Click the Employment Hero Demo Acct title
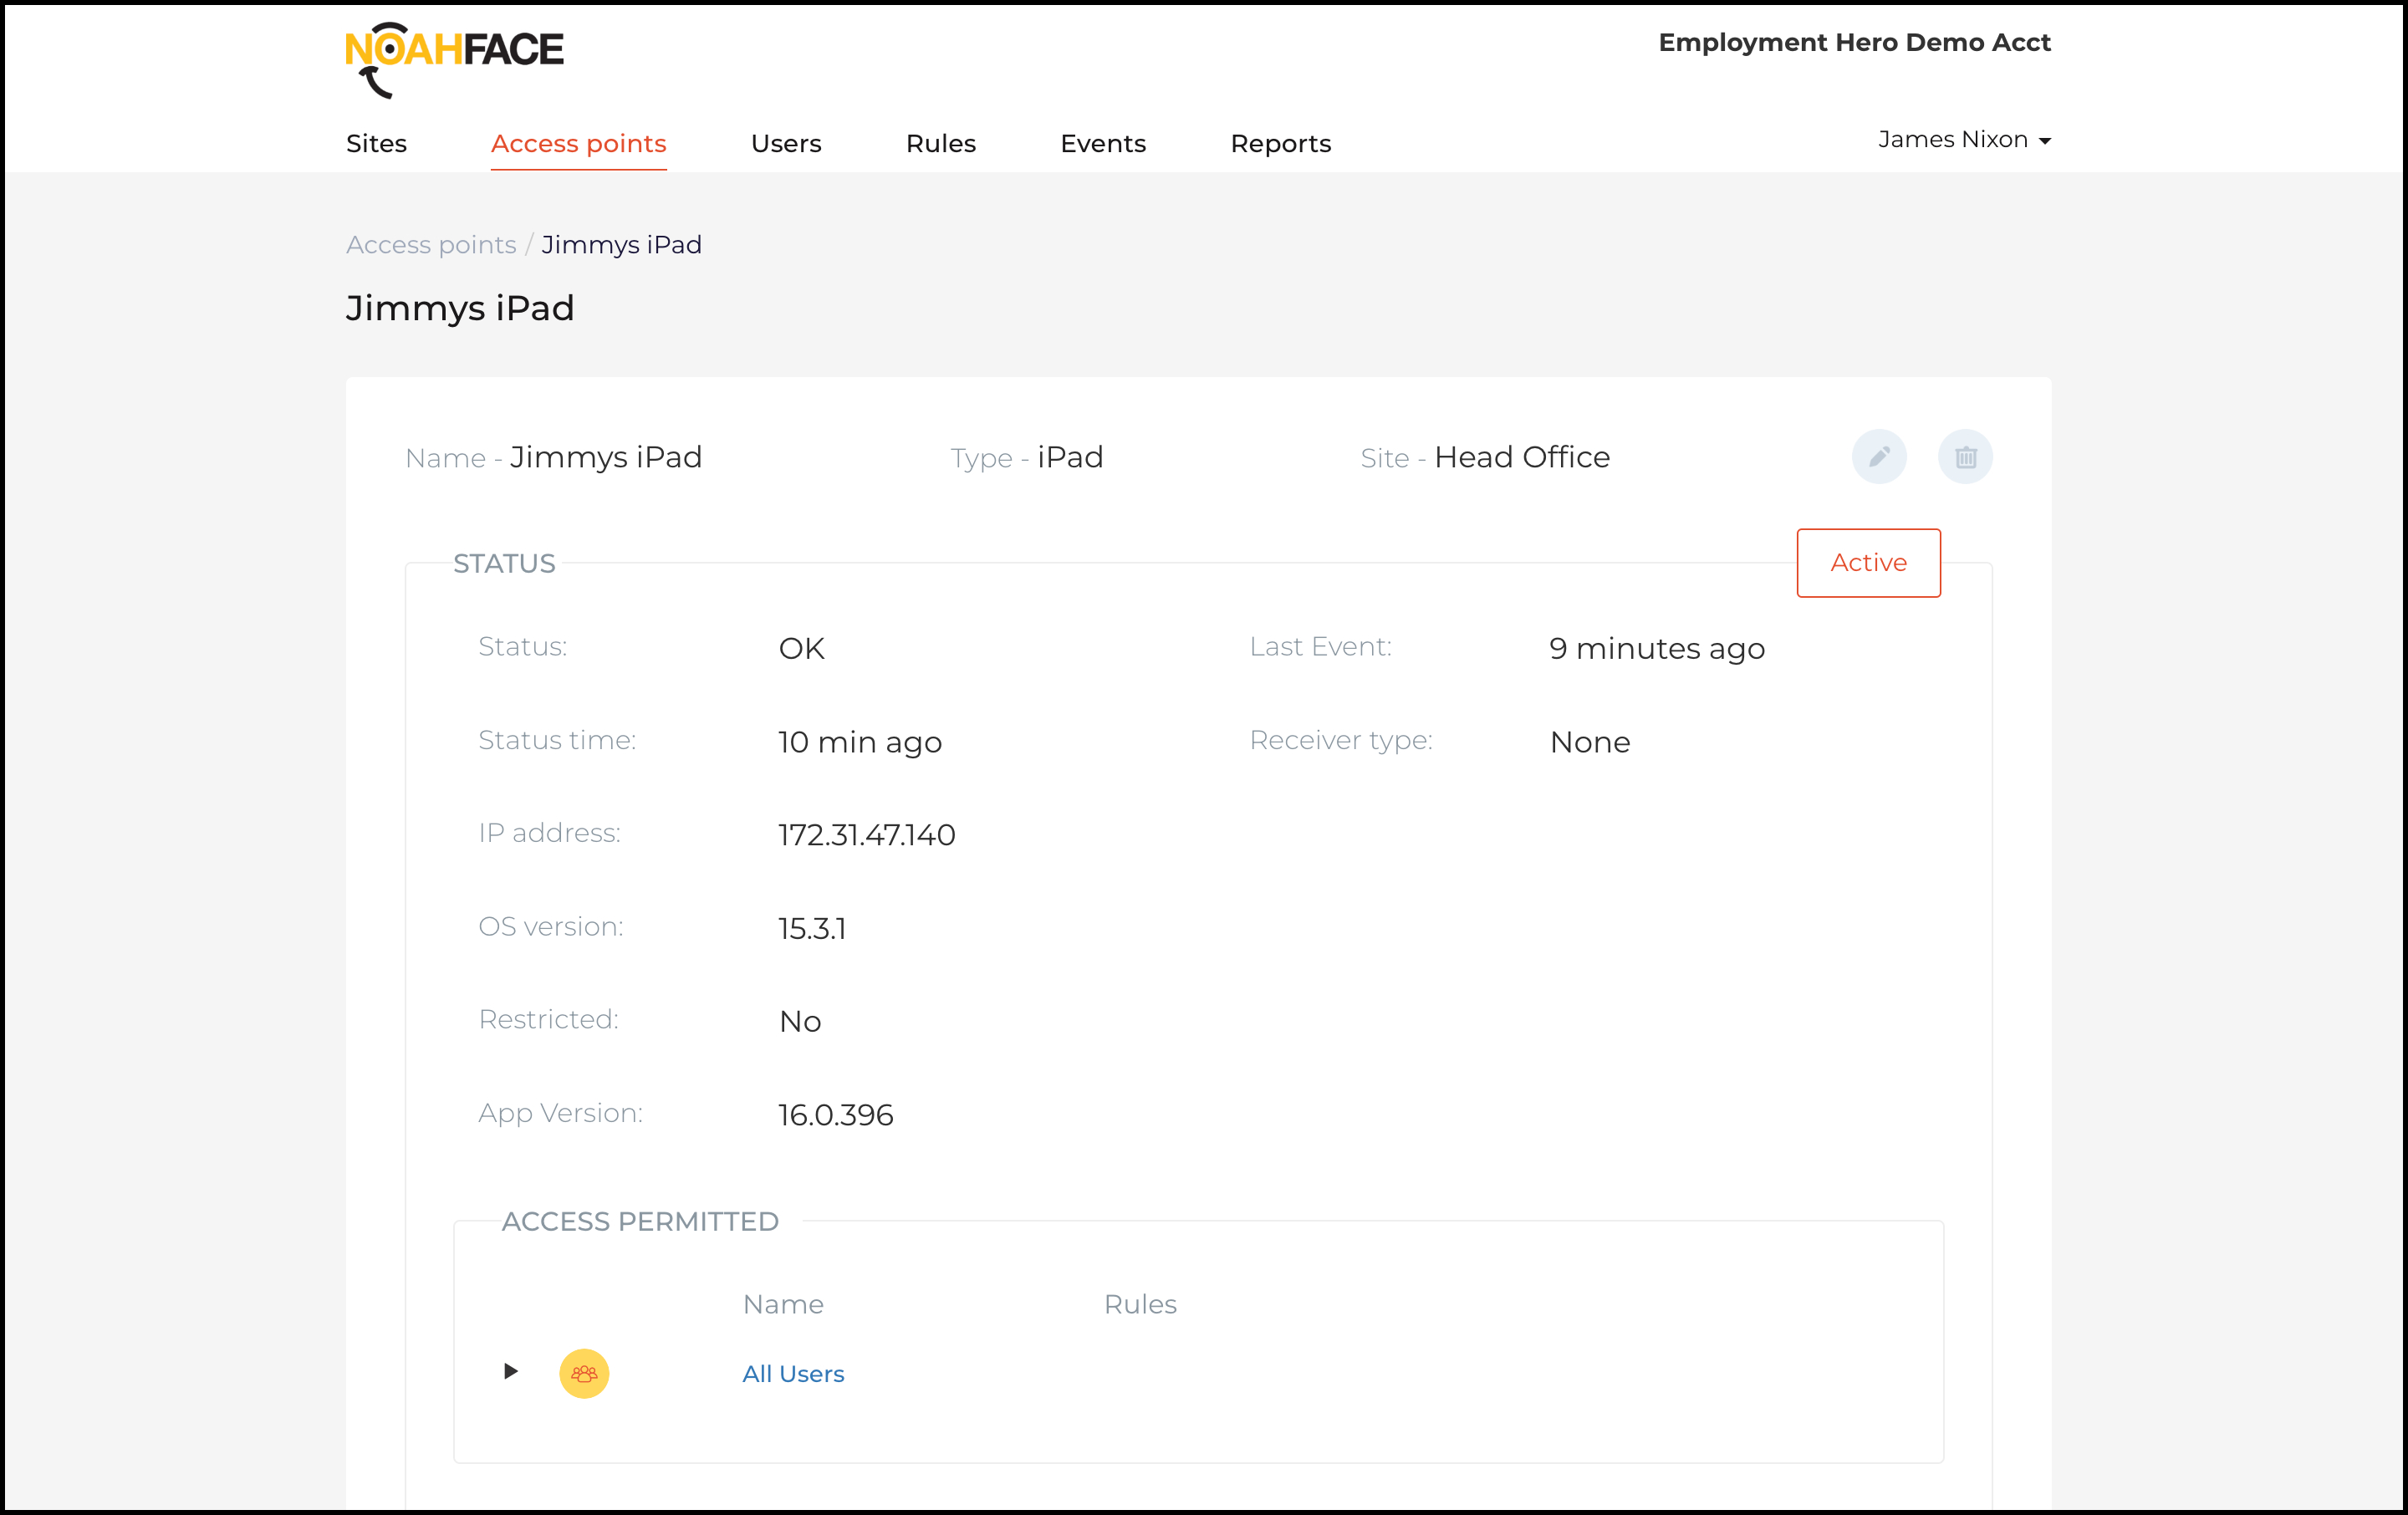Screen dimensions: 2408x1515 click(x=1854, y=43)
